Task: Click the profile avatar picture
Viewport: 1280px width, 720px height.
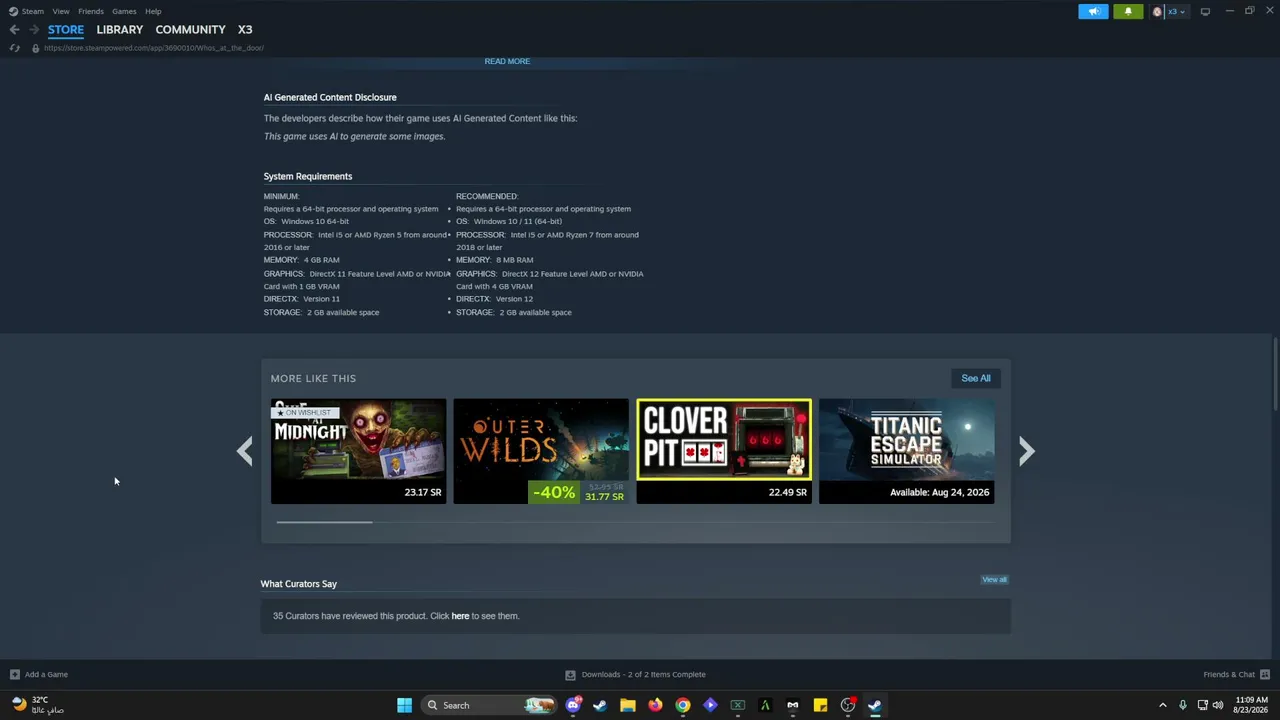Action: pos(1158,12)
